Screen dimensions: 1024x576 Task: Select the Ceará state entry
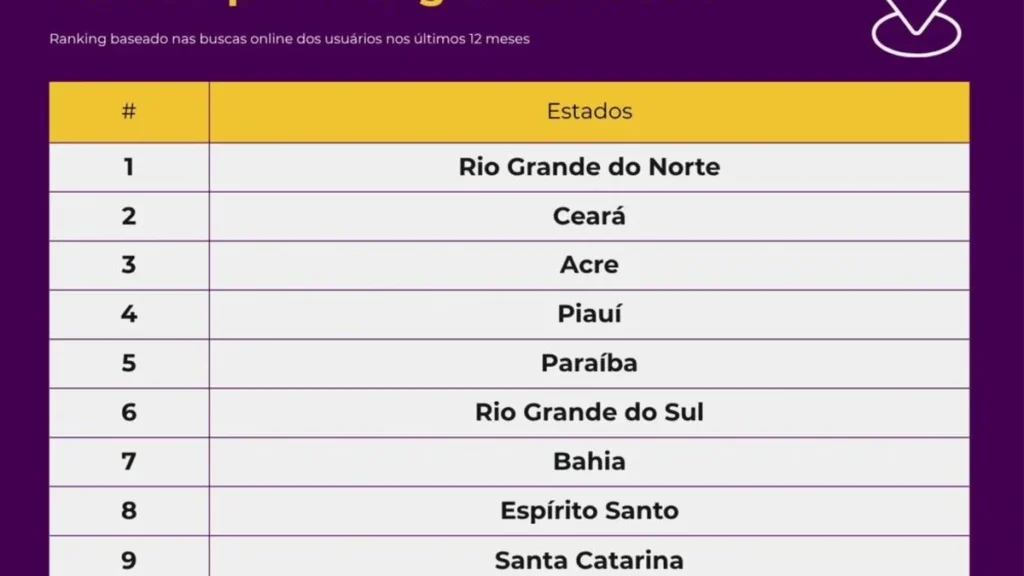point(589,216)
